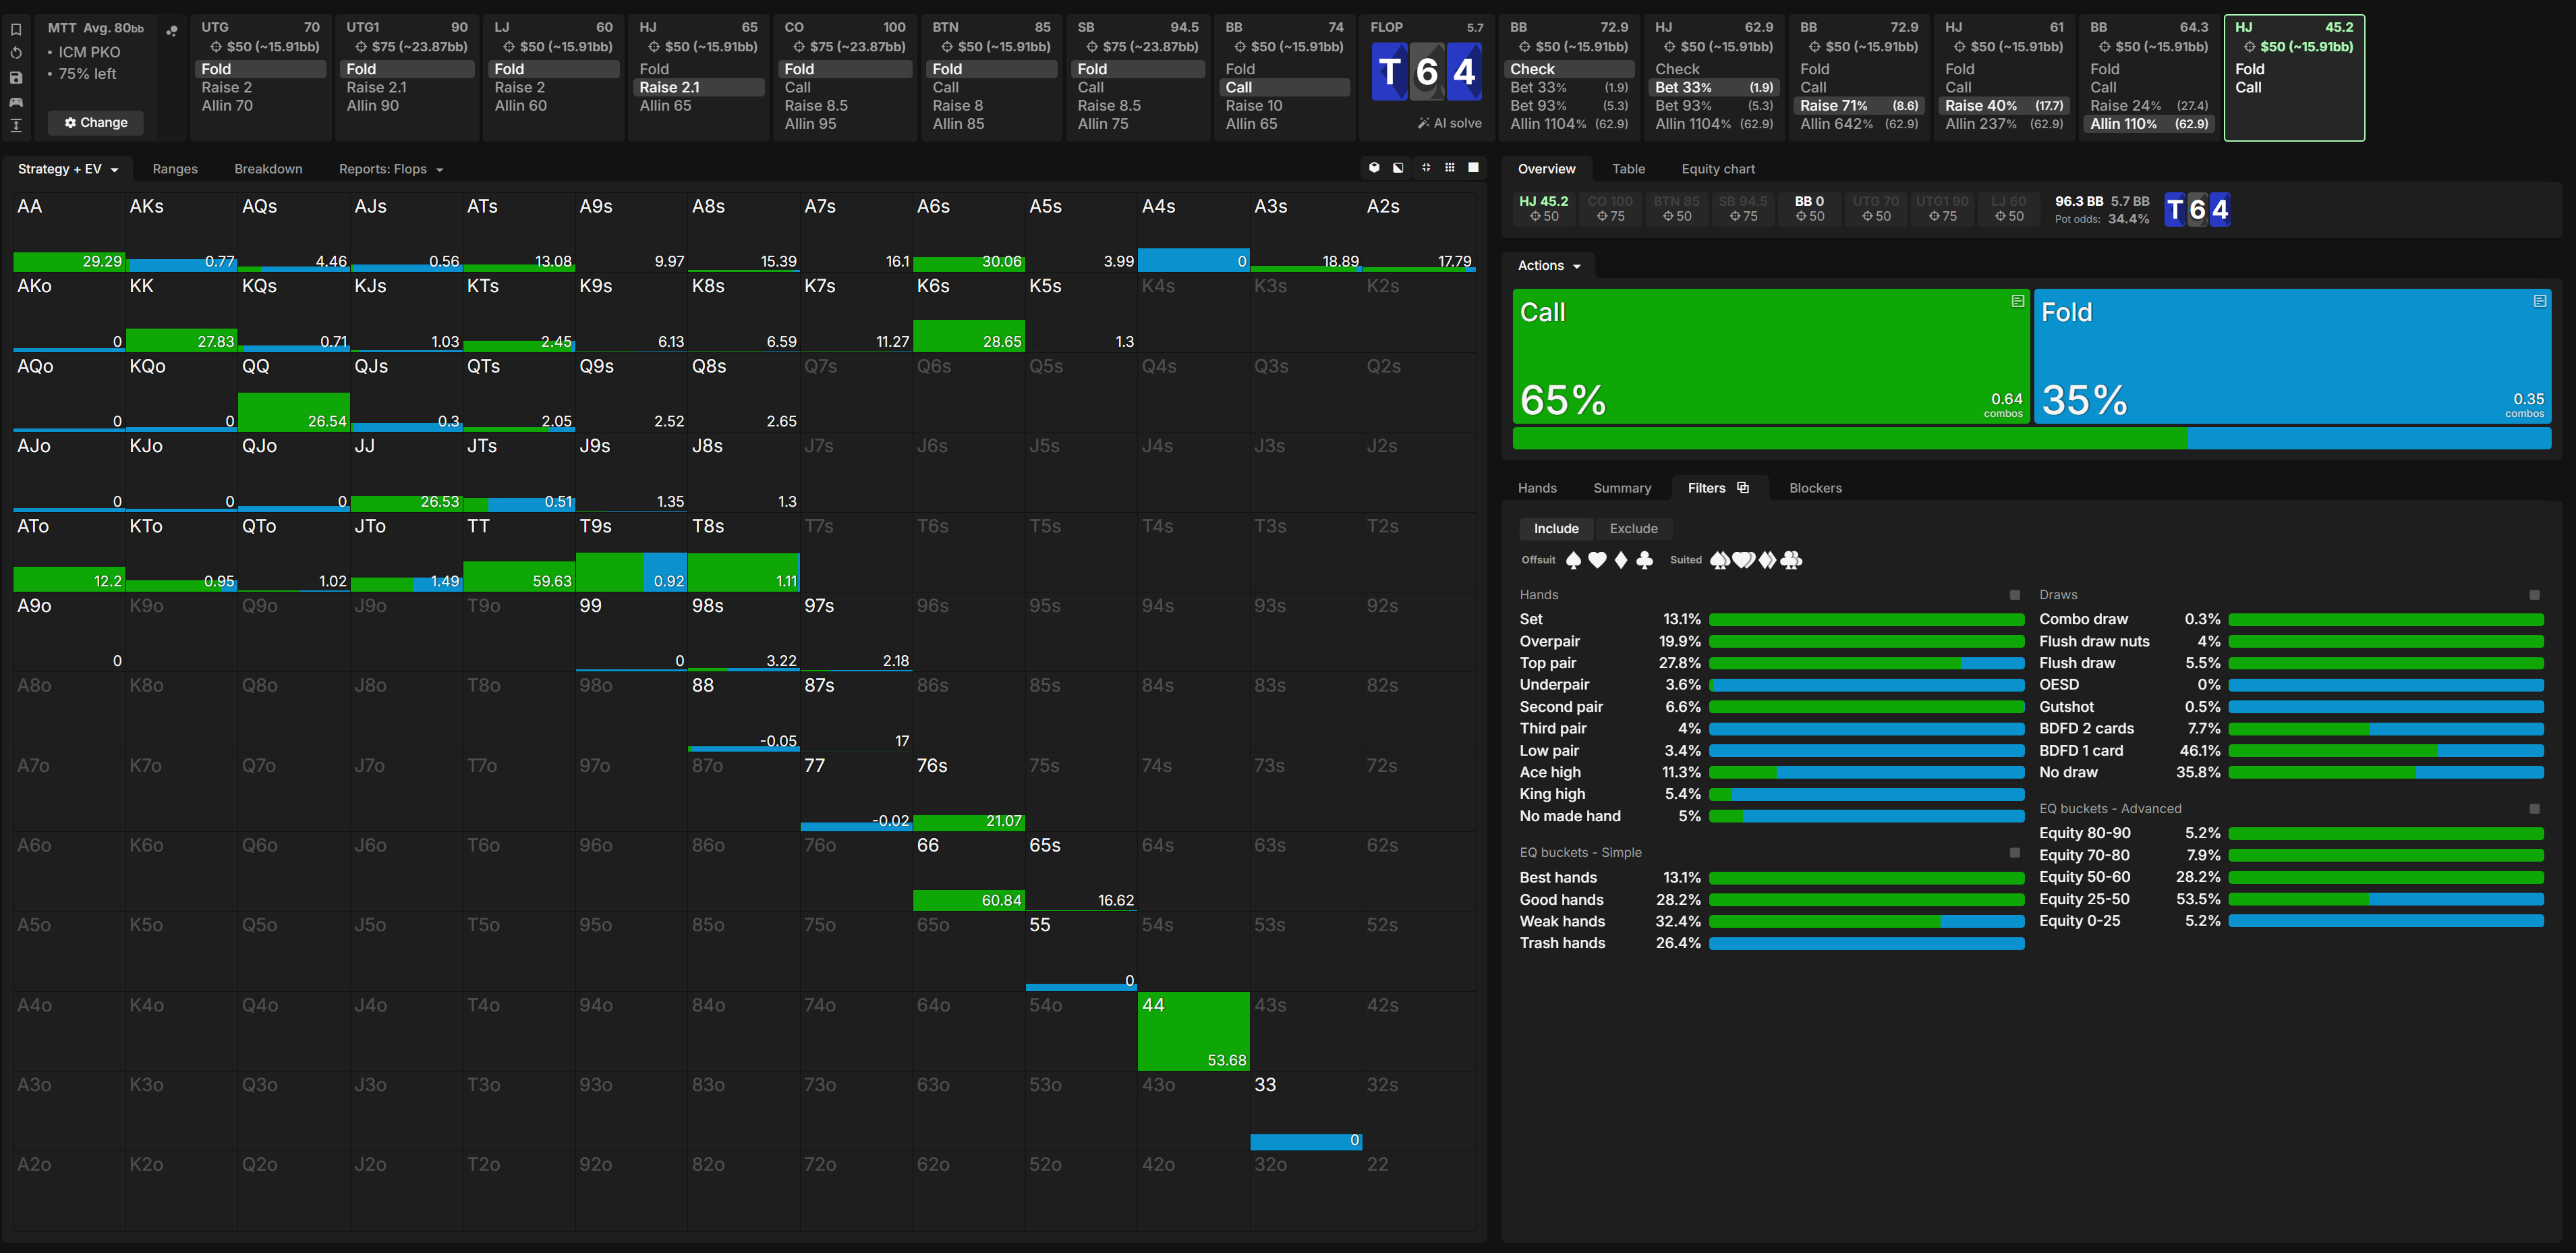This screenshot has height=1253, width=2576.
Task: Click the copy icon on the Filters tab
Action: (x=1743, y=488)
